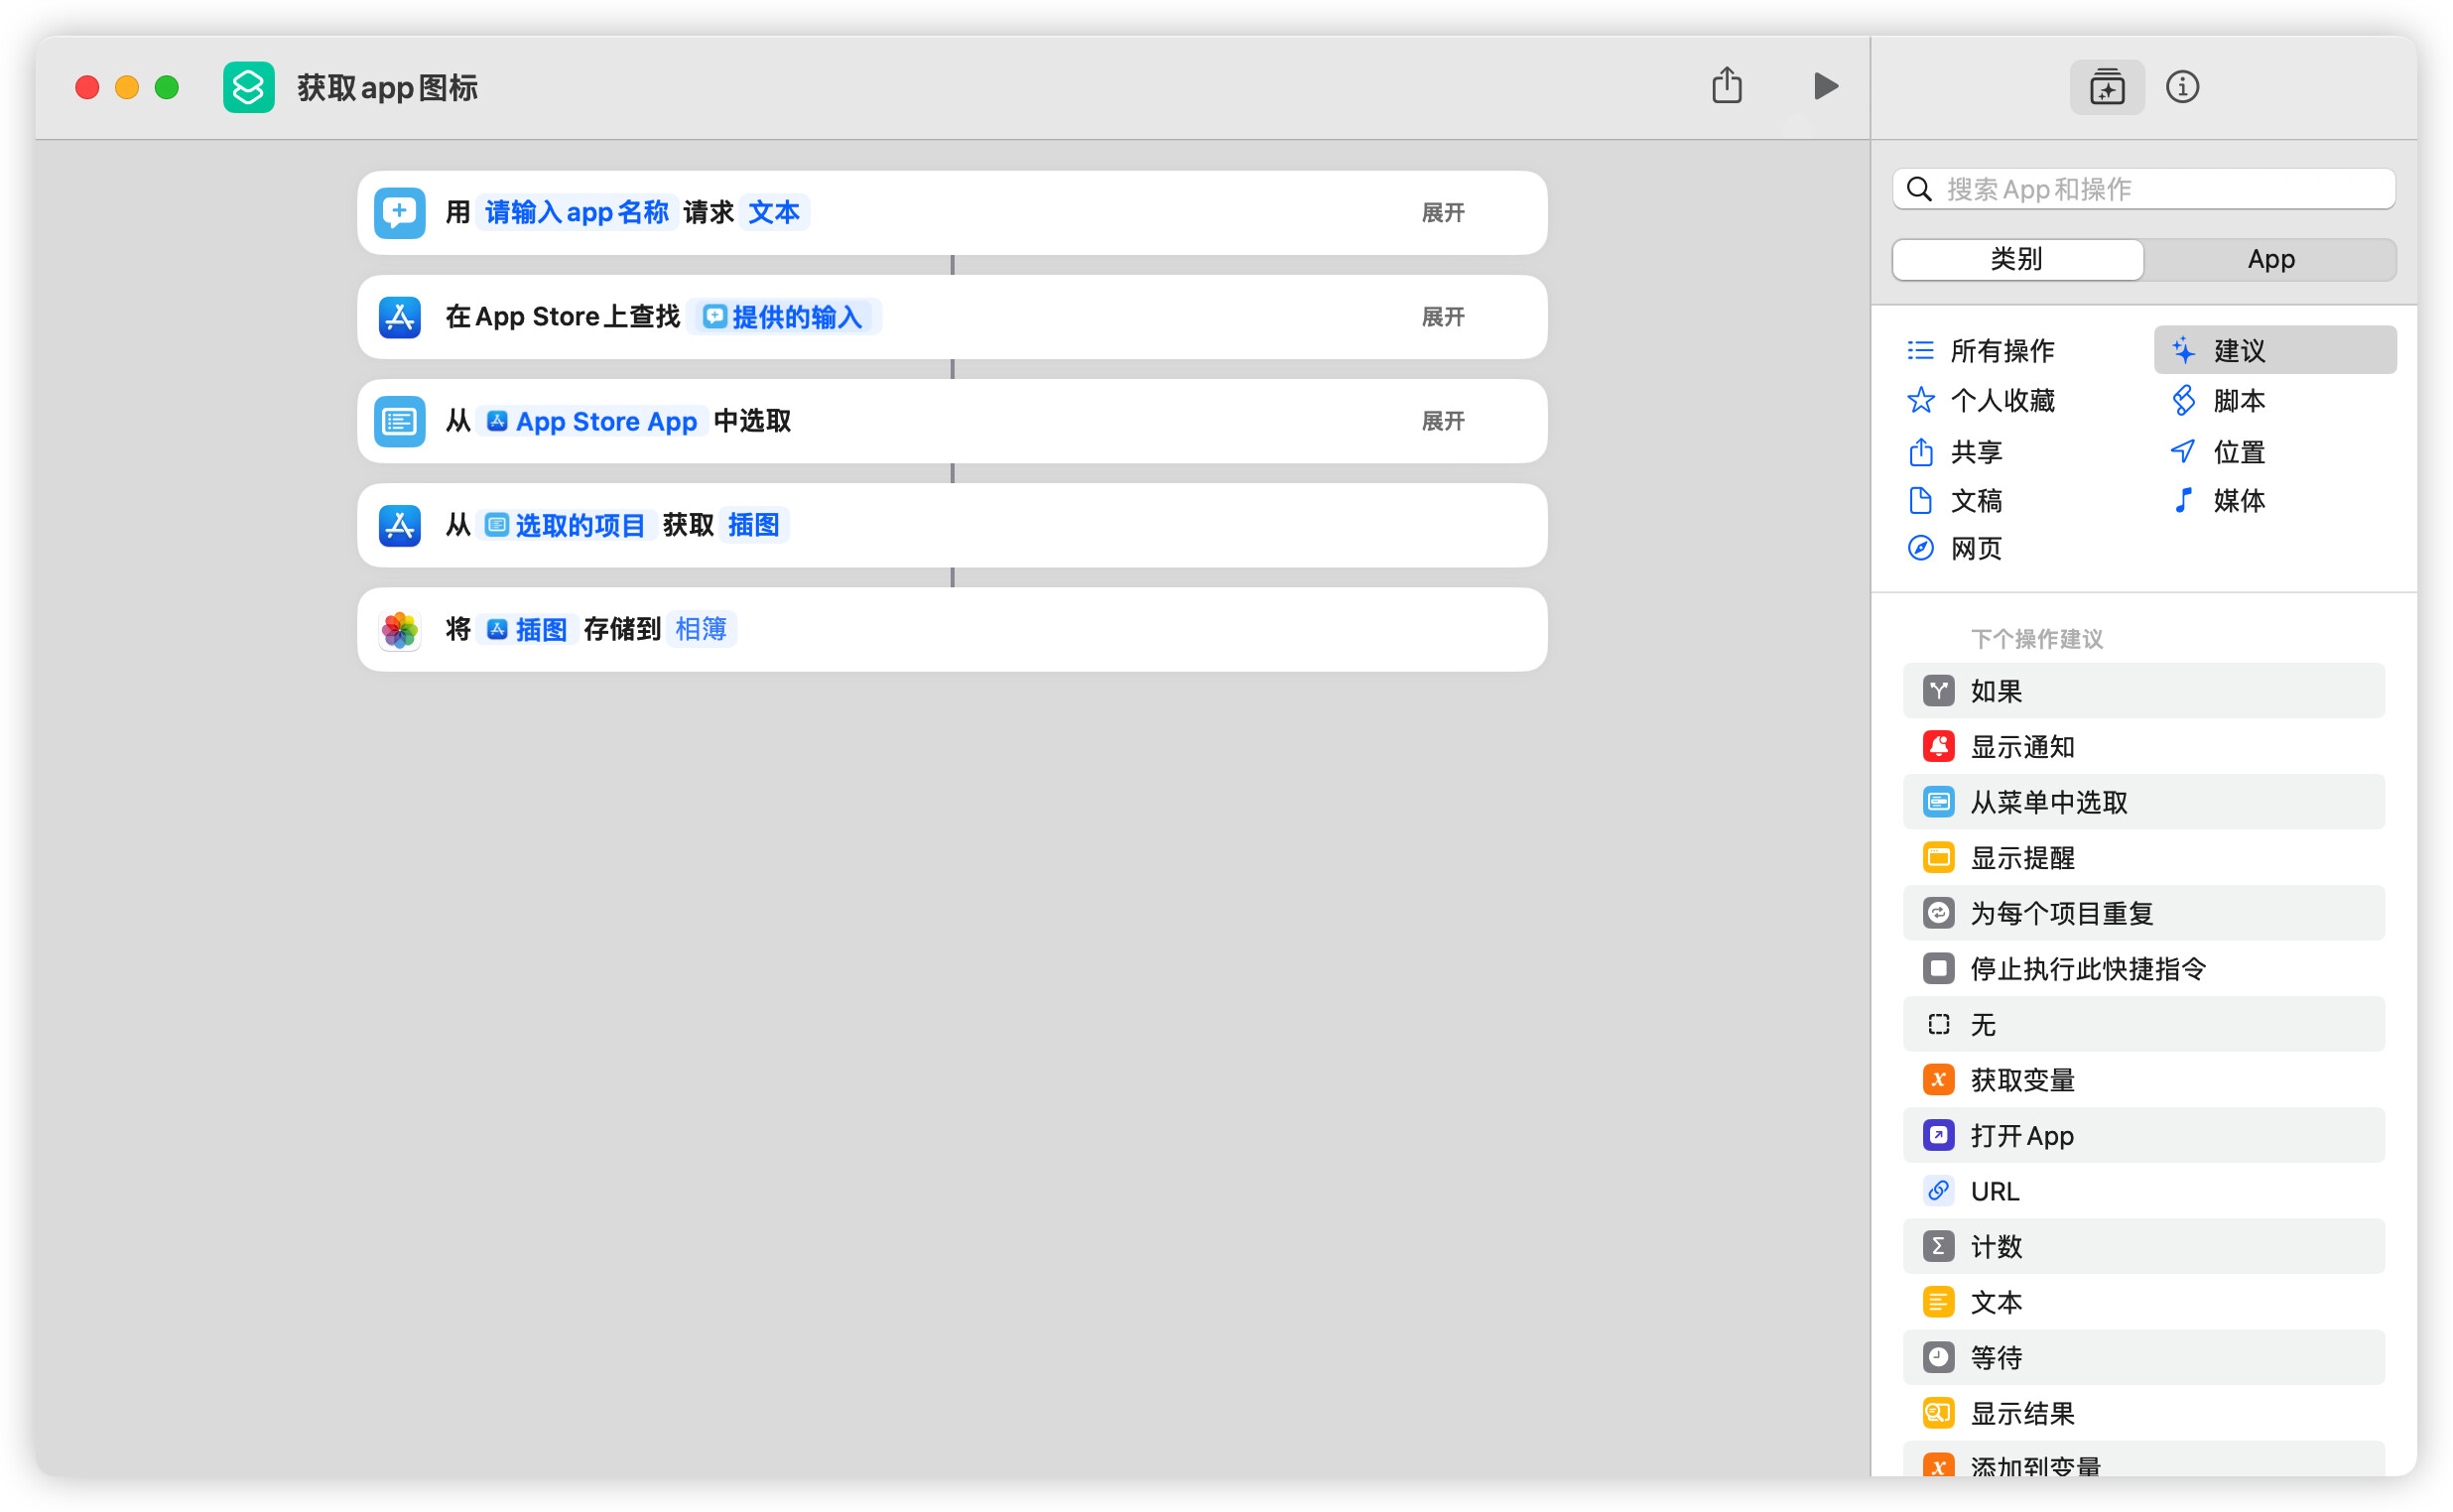Expand the 请输入app名称 ask action
Image resolution: width=2453 pixels, height=1512 pixels.
(x=1442, y=213)
